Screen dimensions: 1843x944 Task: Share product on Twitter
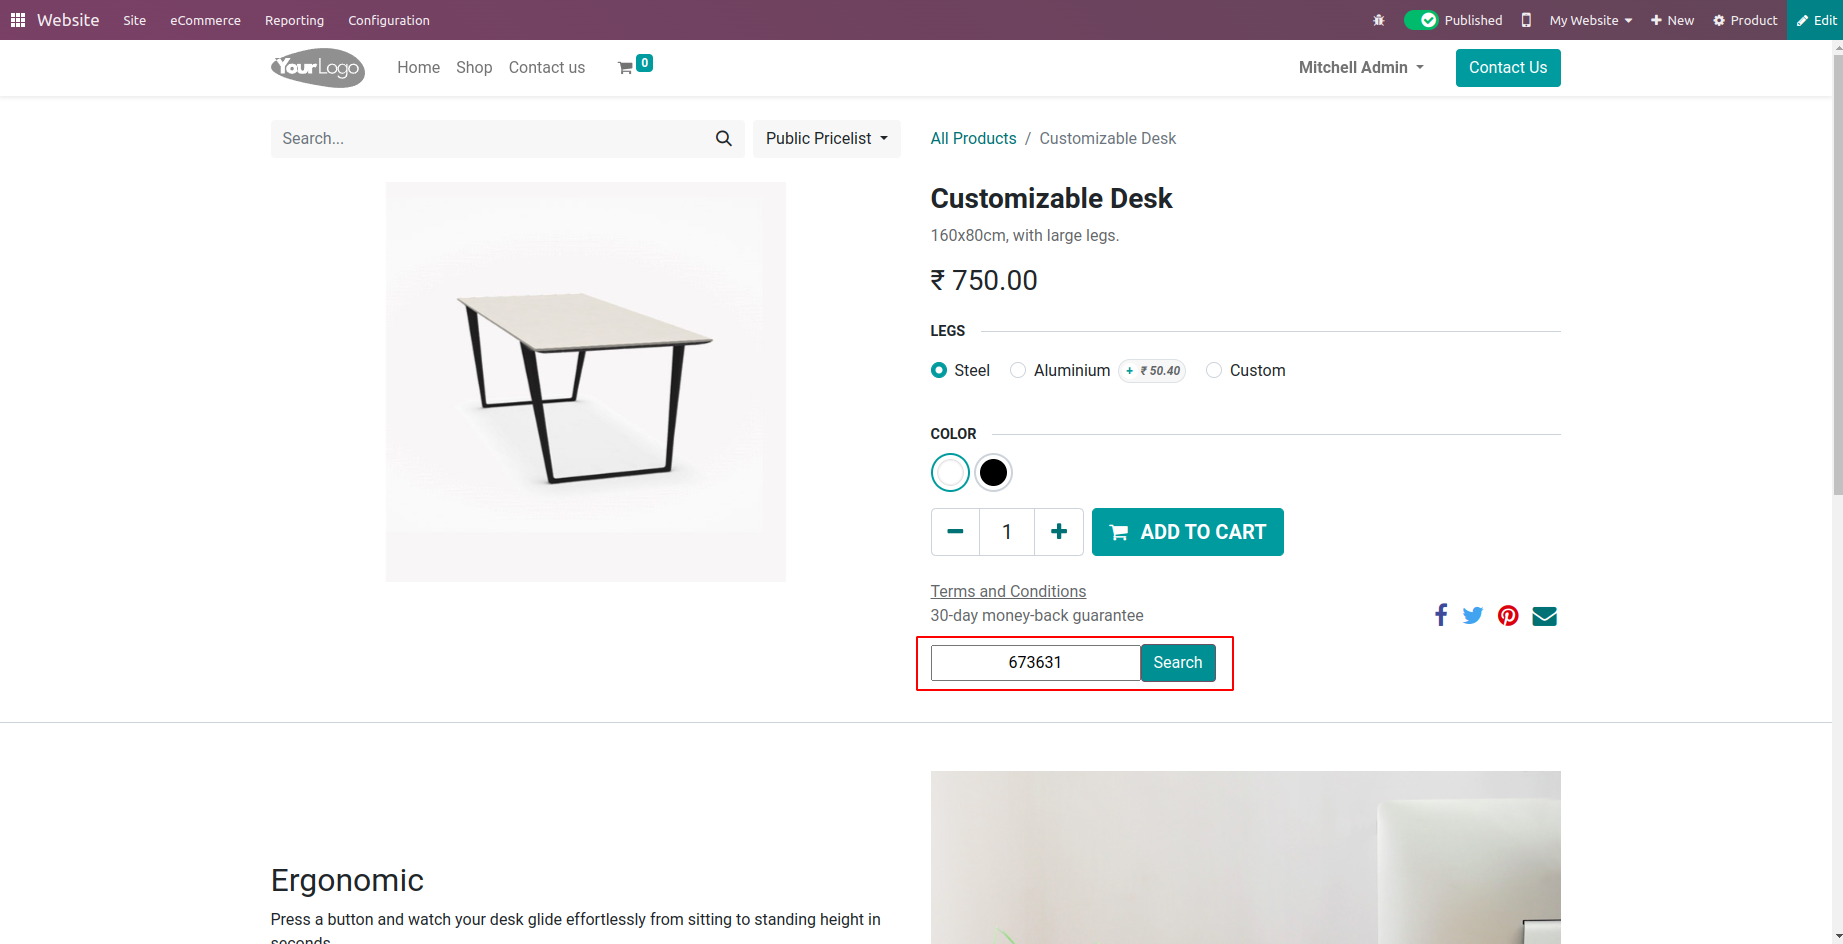(x=1473, y=615)
